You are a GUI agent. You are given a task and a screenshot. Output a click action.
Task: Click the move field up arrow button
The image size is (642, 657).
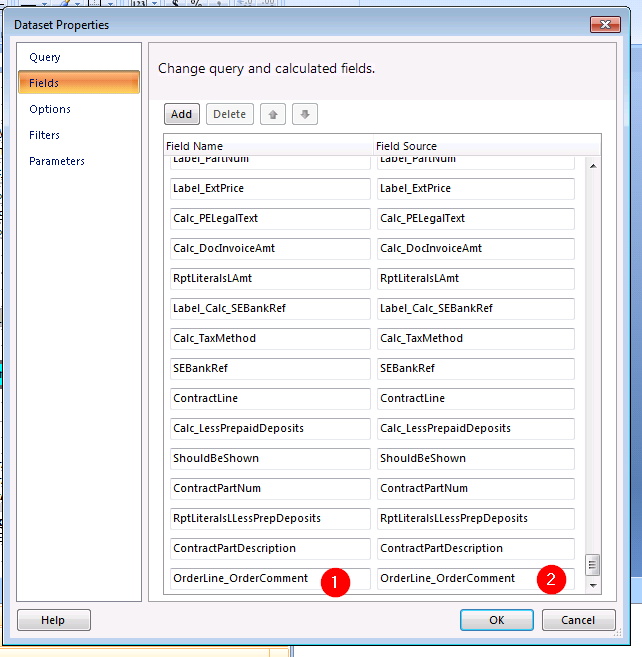click(x=273, y=114)
